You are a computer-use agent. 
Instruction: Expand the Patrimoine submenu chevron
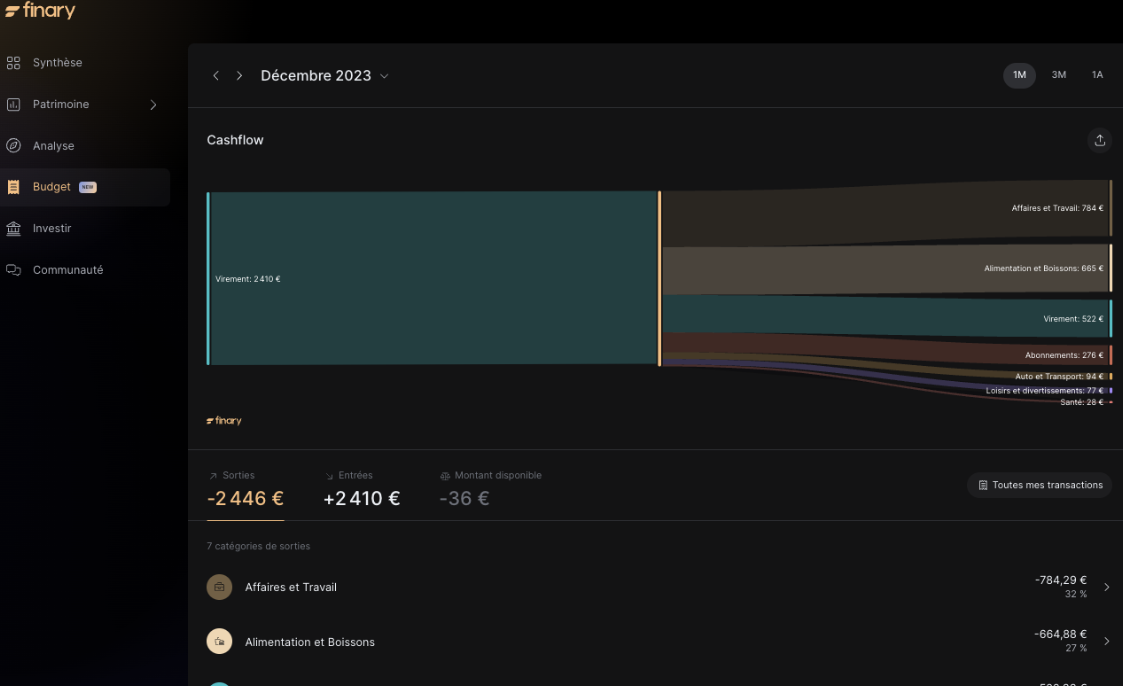[153, 105]
